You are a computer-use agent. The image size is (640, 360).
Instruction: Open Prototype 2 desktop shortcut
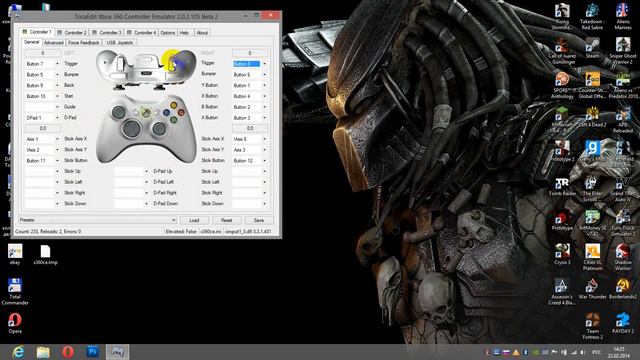[562, 151]
